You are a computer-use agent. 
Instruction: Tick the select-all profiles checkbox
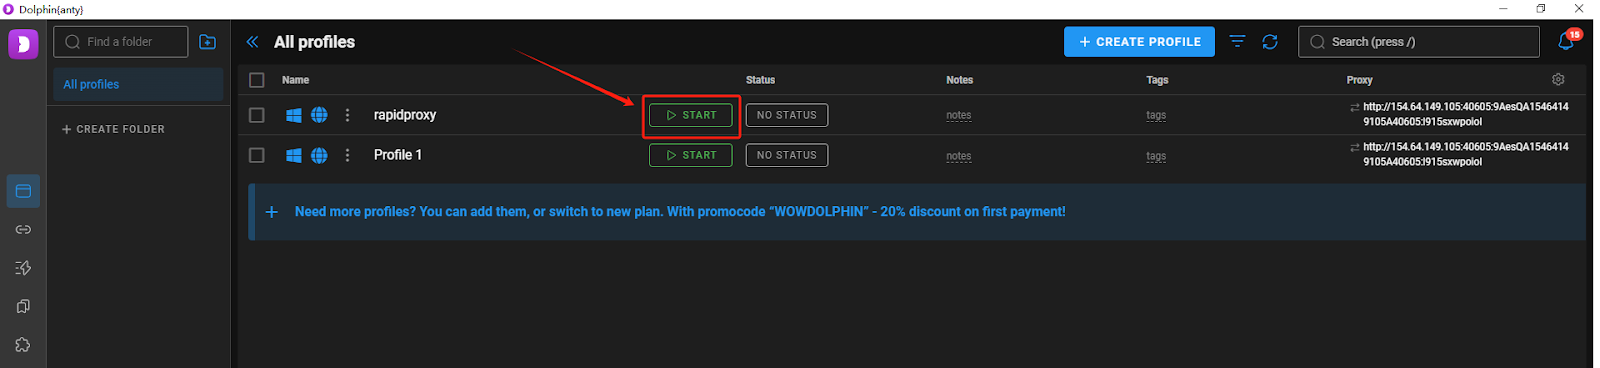pyautogui.click(x=257, y=80)
